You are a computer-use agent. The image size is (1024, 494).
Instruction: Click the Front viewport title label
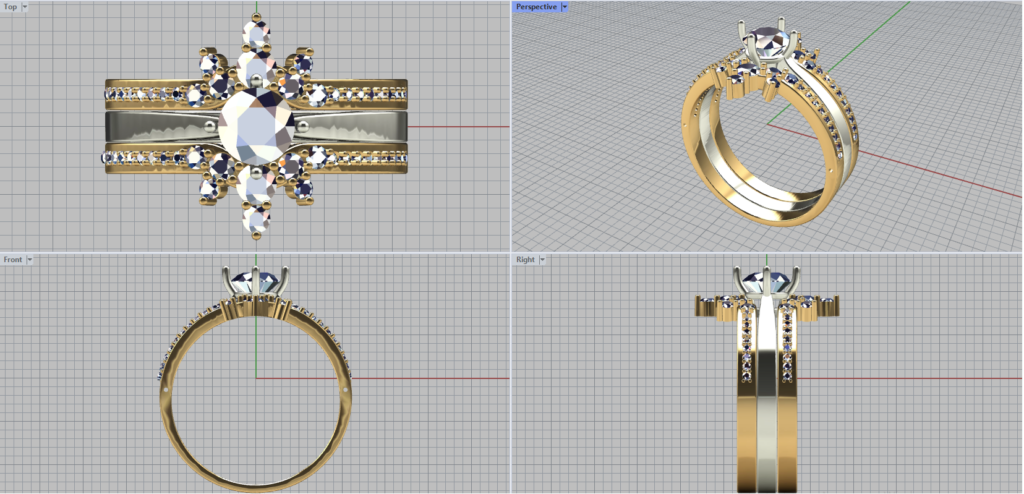point(13,259)
